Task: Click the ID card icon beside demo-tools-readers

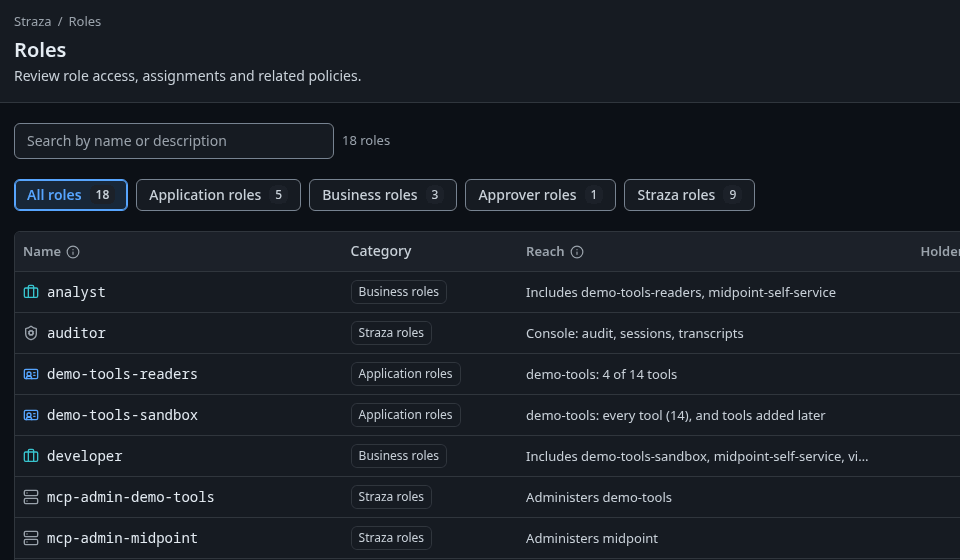Action: tap(31, 374)
